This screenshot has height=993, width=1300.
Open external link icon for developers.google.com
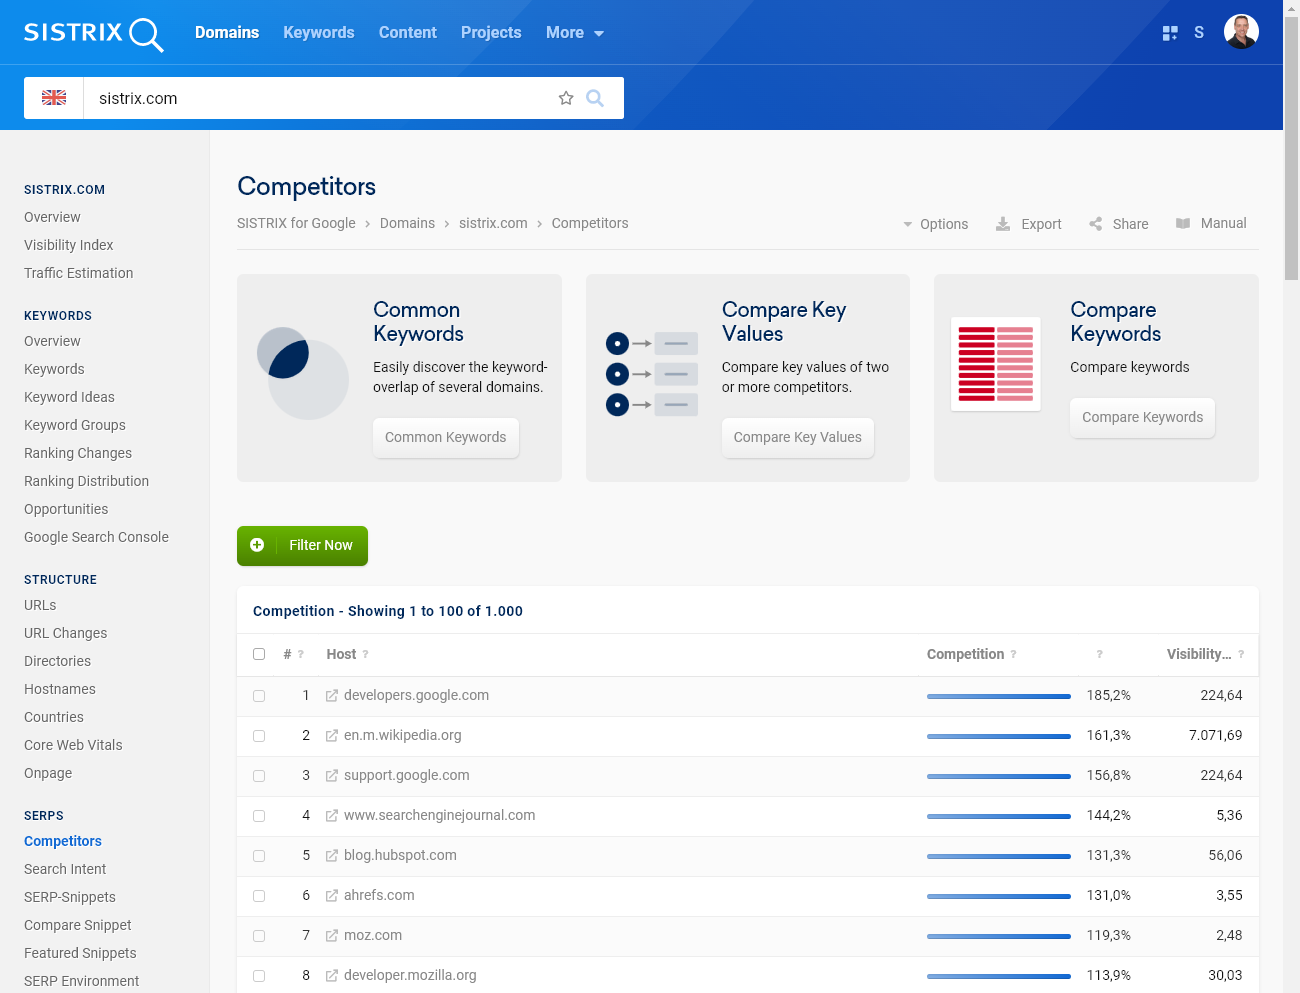point(331,696)
